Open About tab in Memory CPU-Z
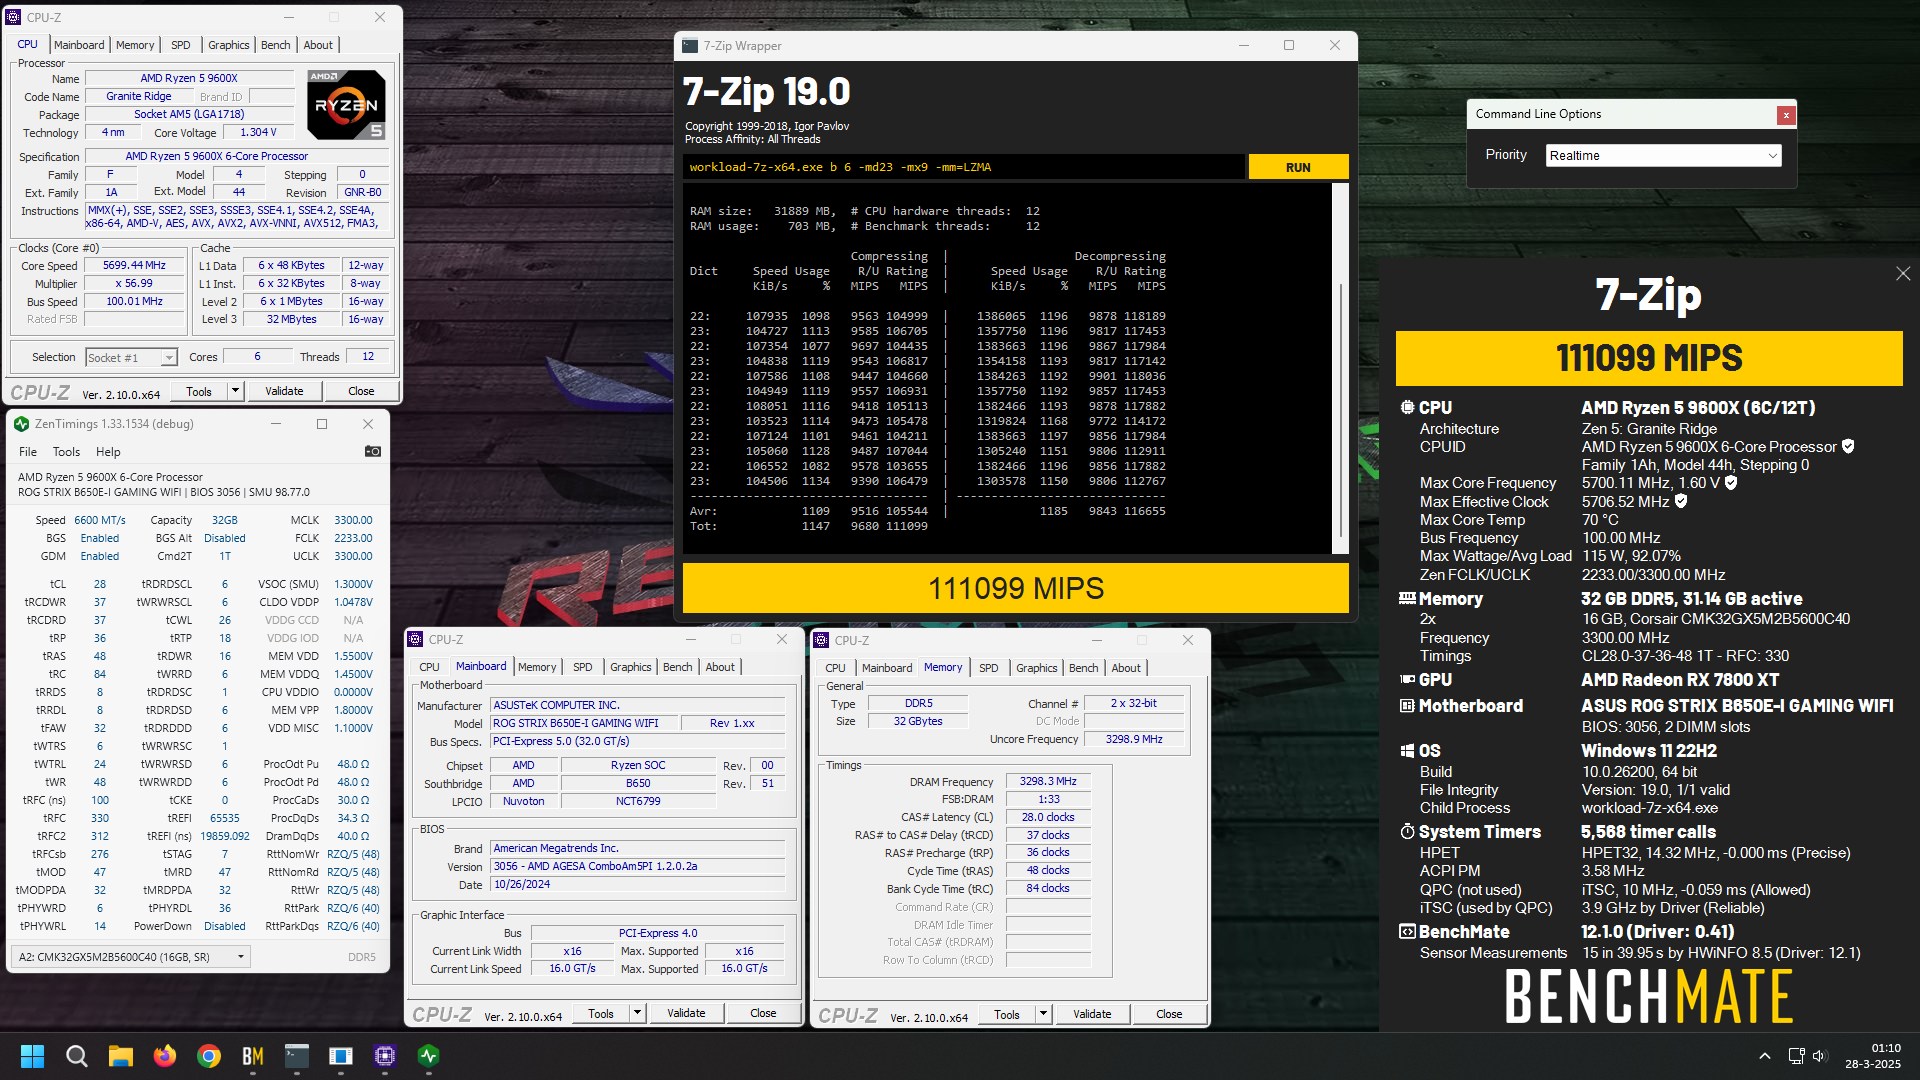The height and width of the screenshot is (1080, 1920). coord(1126,668)
